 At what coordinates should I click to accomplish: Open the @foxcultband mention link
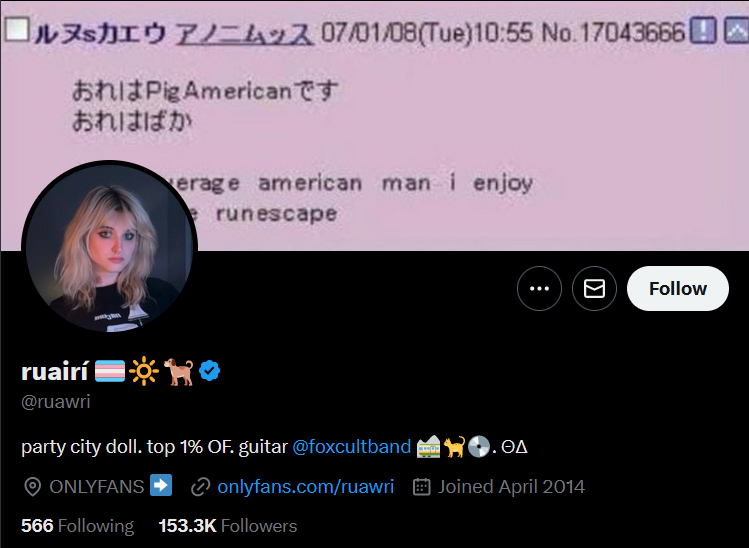(x=351, y=447)
